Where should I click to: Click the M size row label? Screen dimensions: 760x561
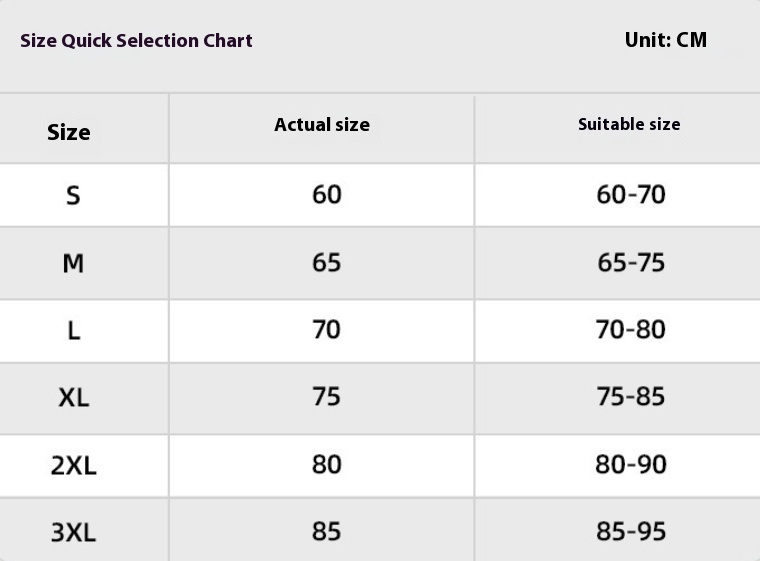(73, 263)
